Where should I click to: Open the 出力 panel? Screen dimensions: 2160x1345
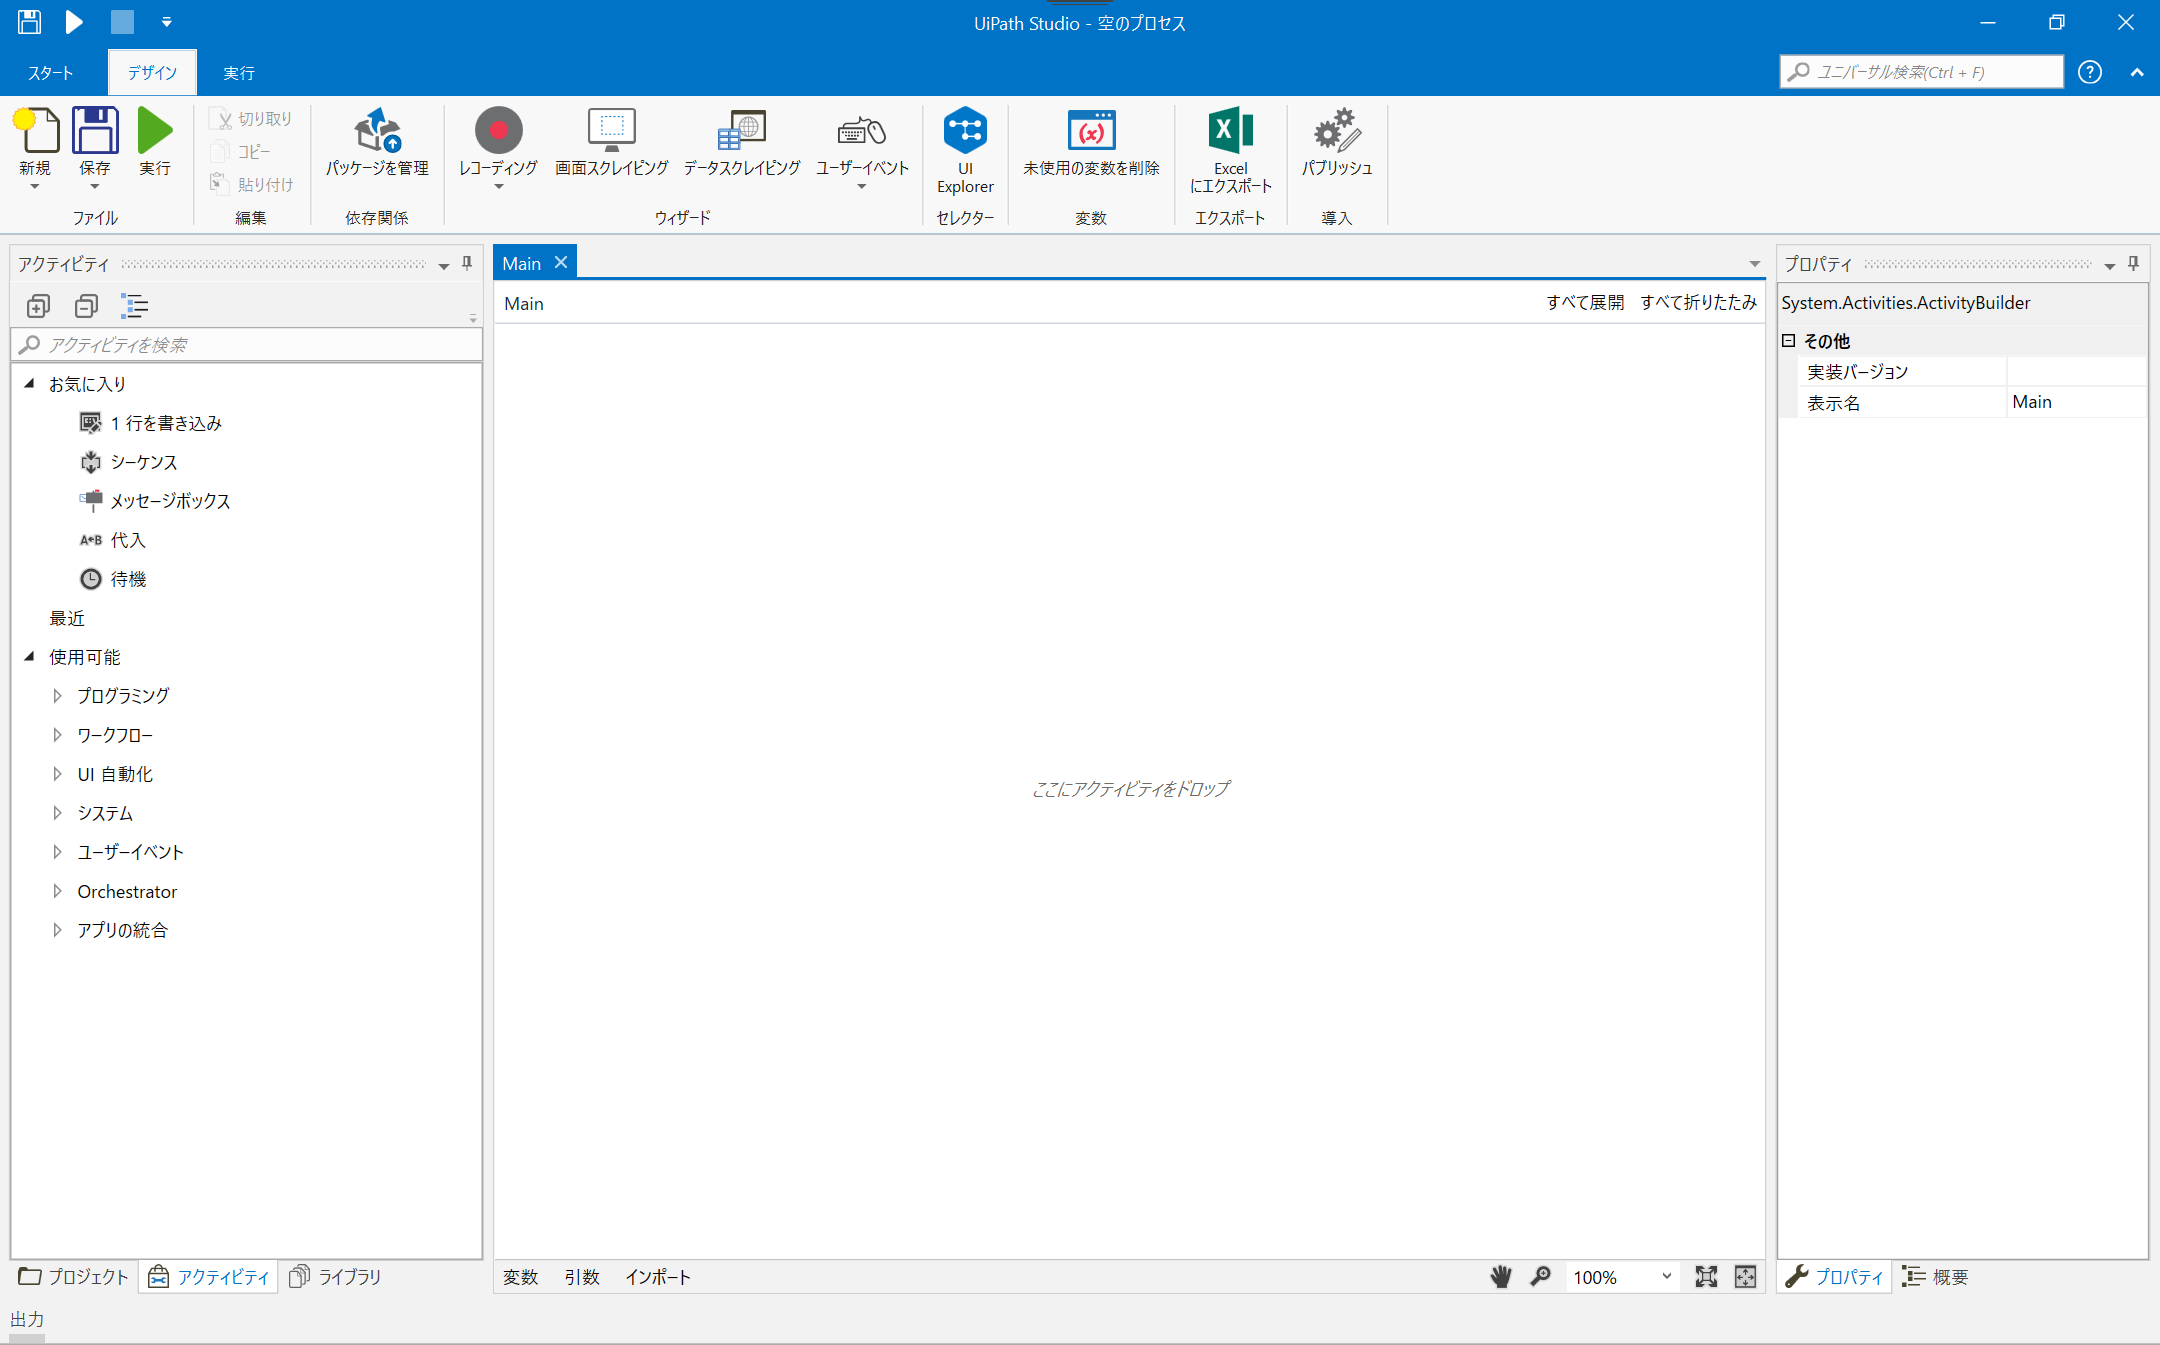click(27, 1320)
